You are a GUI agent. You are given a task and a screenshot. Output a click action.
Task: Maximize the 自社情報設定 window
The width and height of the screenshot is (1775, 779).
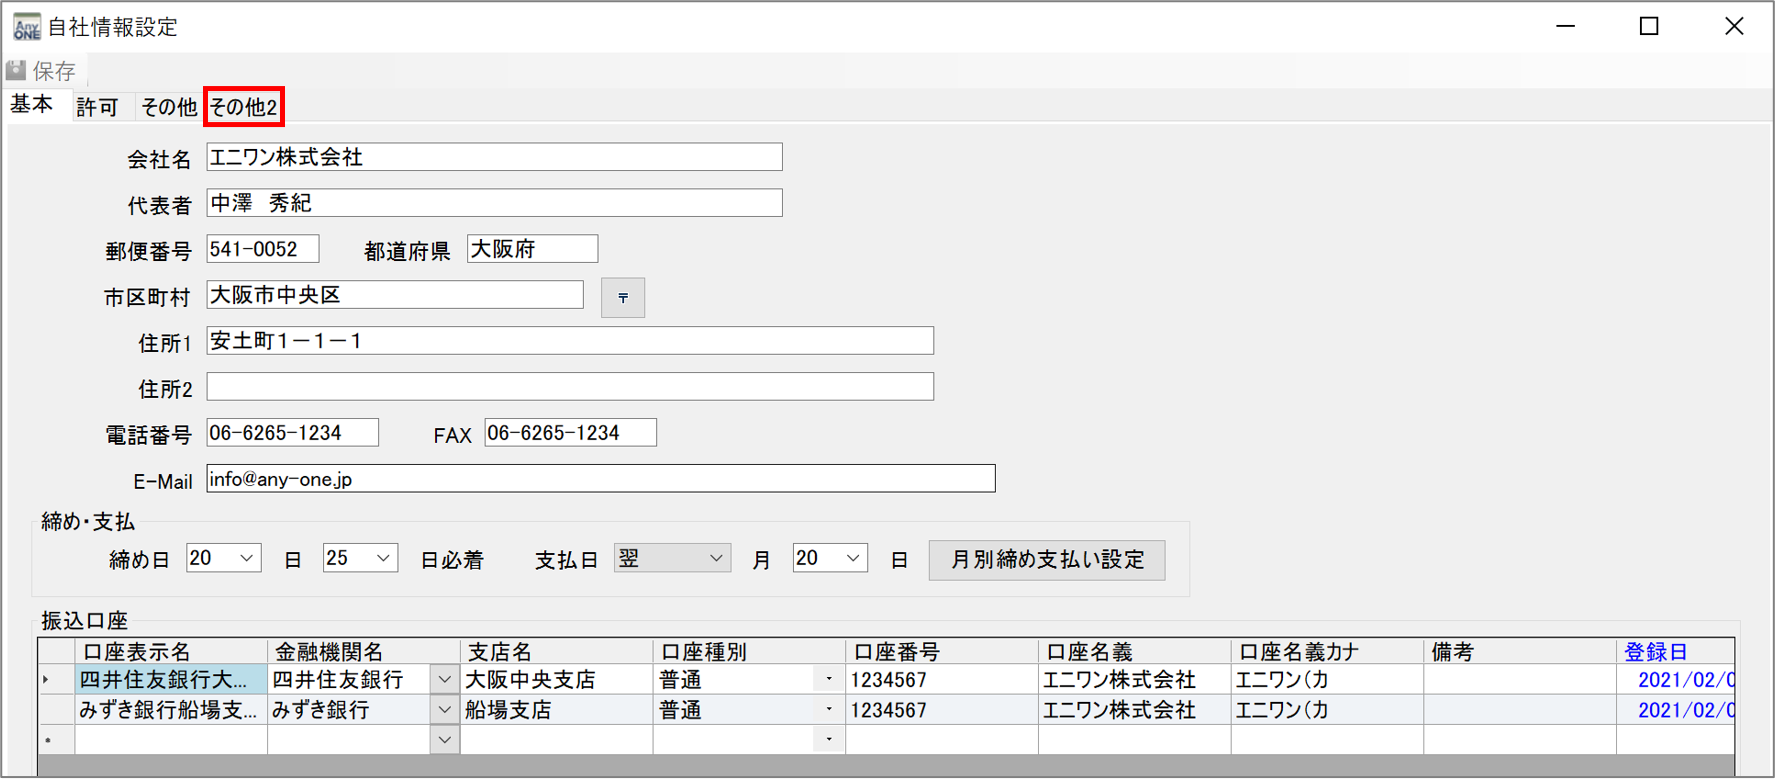tap(1649, 27)
